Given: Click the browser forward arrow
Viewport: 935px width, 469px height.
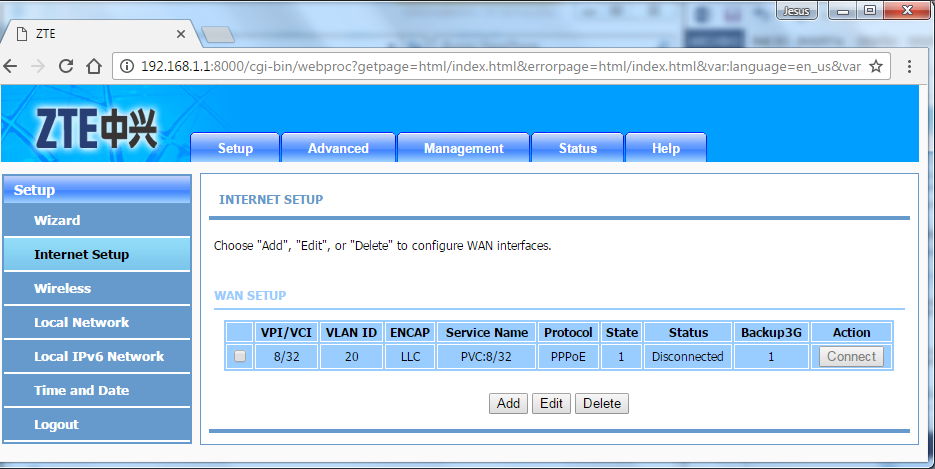Looking at the screenshot, I should click(38, 66).
